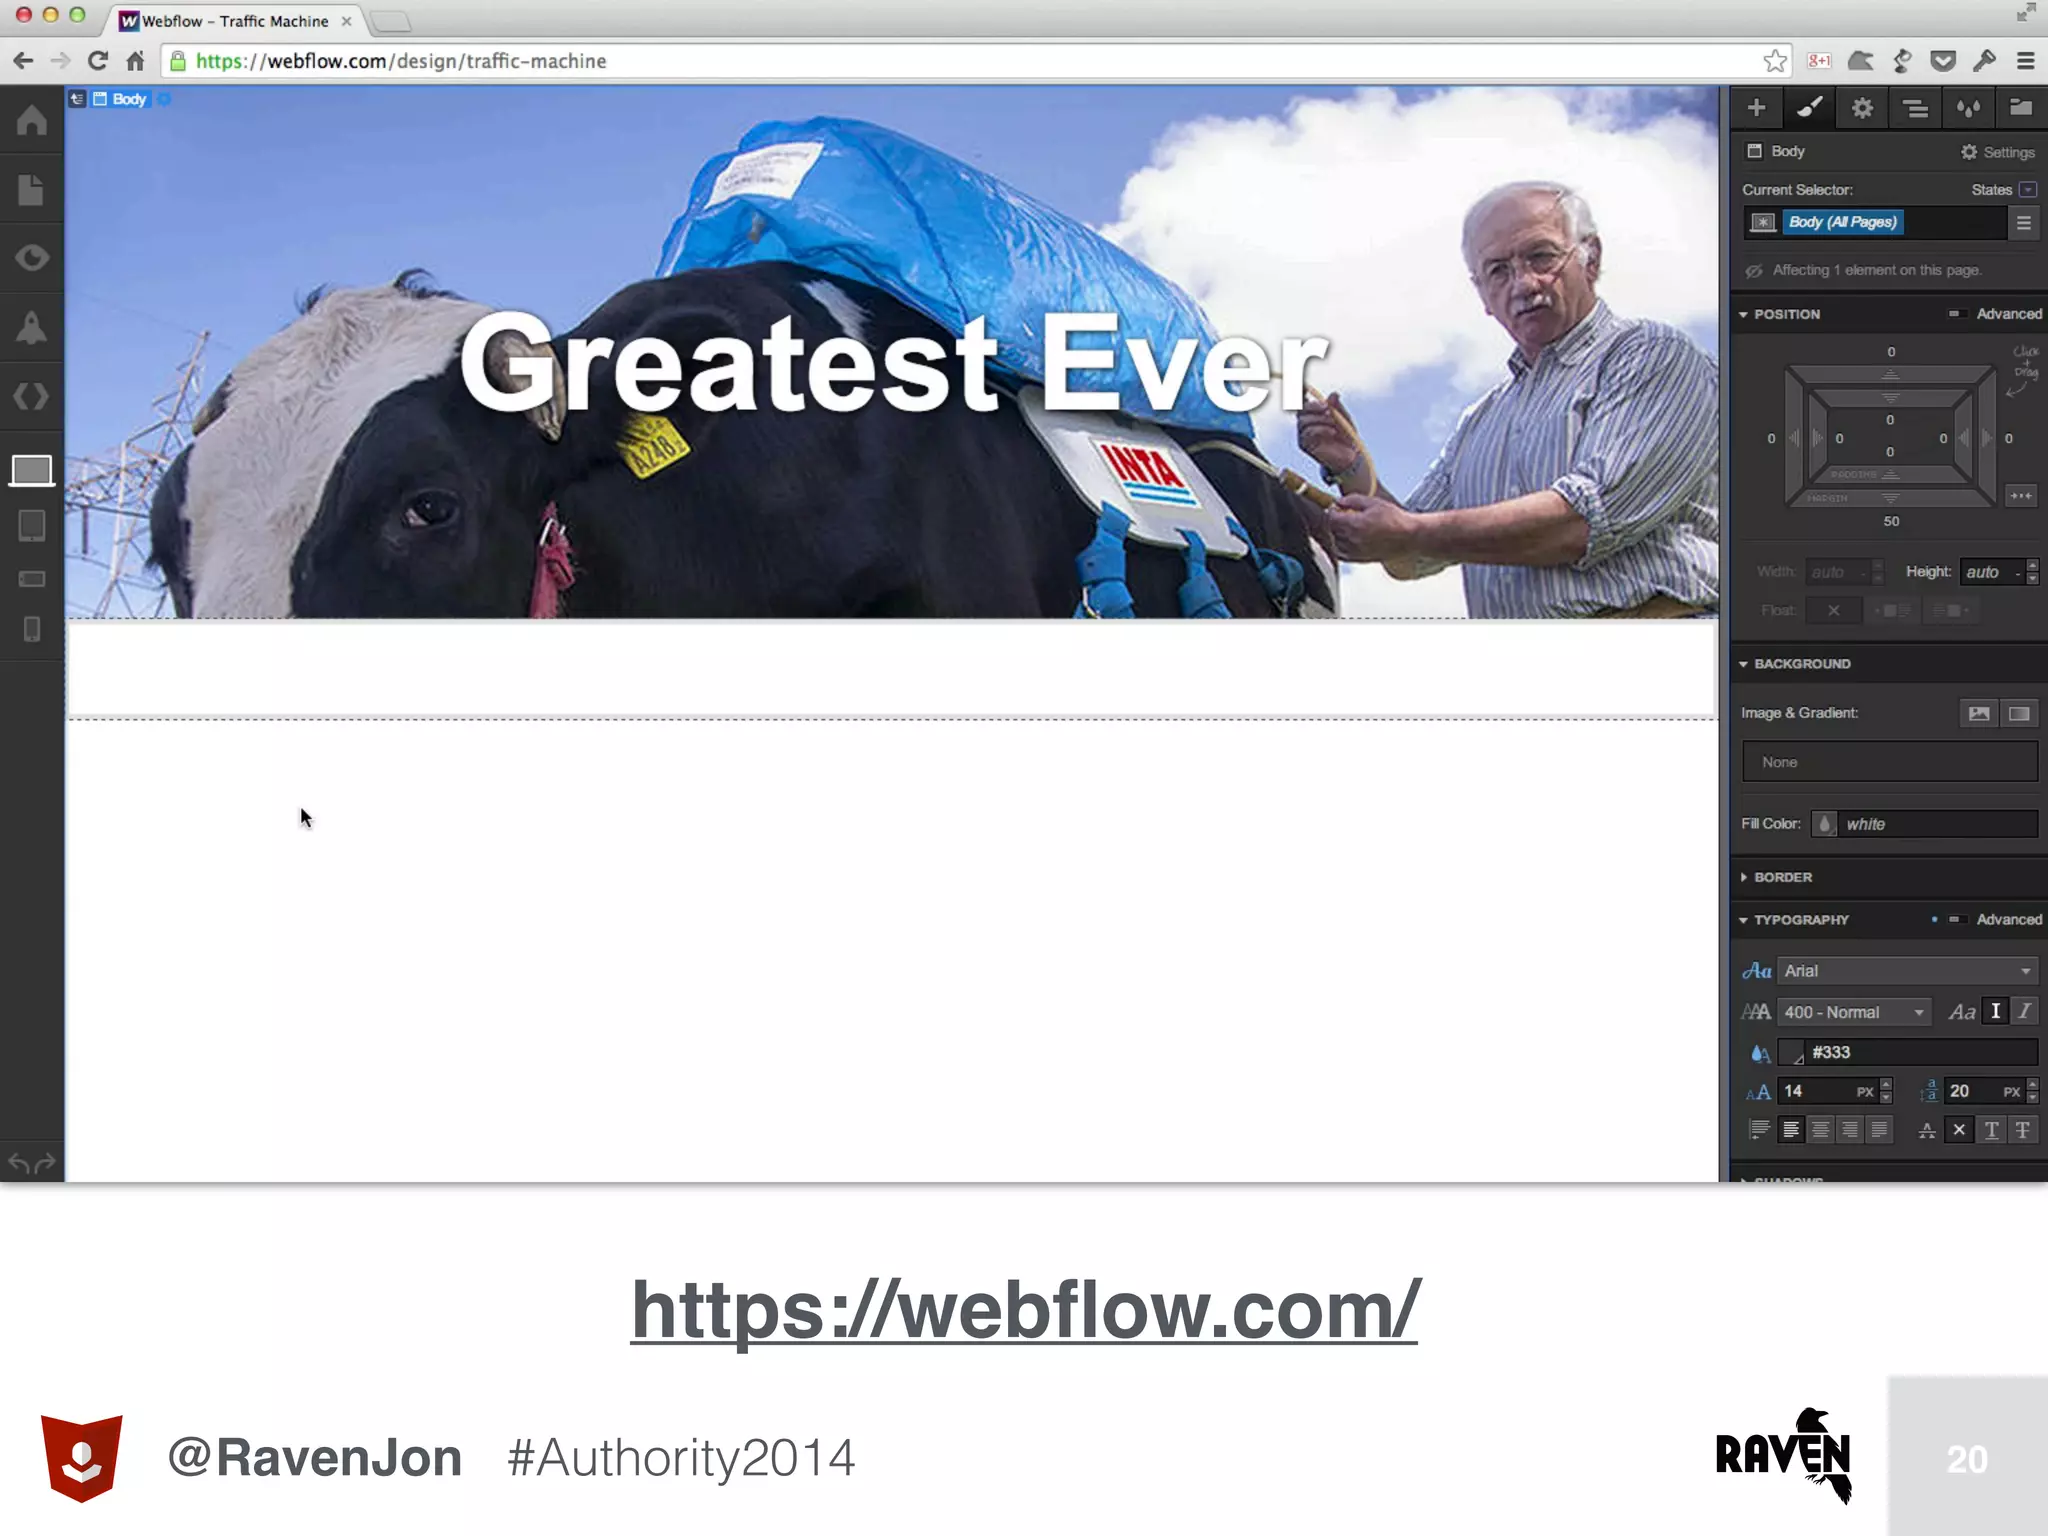Decrease line height with stepper down
2048x1536 pixels.
coord(2032,1098)
